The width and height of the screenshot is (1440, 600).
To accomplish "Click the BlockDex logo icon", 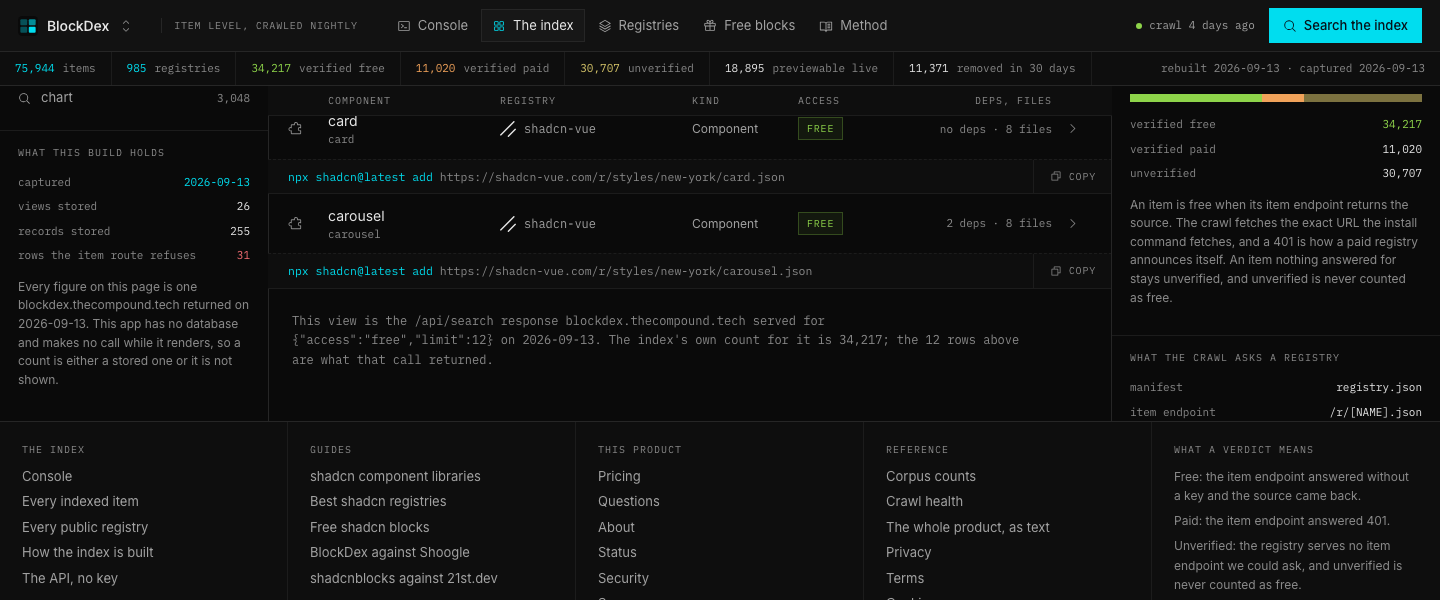I will (x=28, y=26).
